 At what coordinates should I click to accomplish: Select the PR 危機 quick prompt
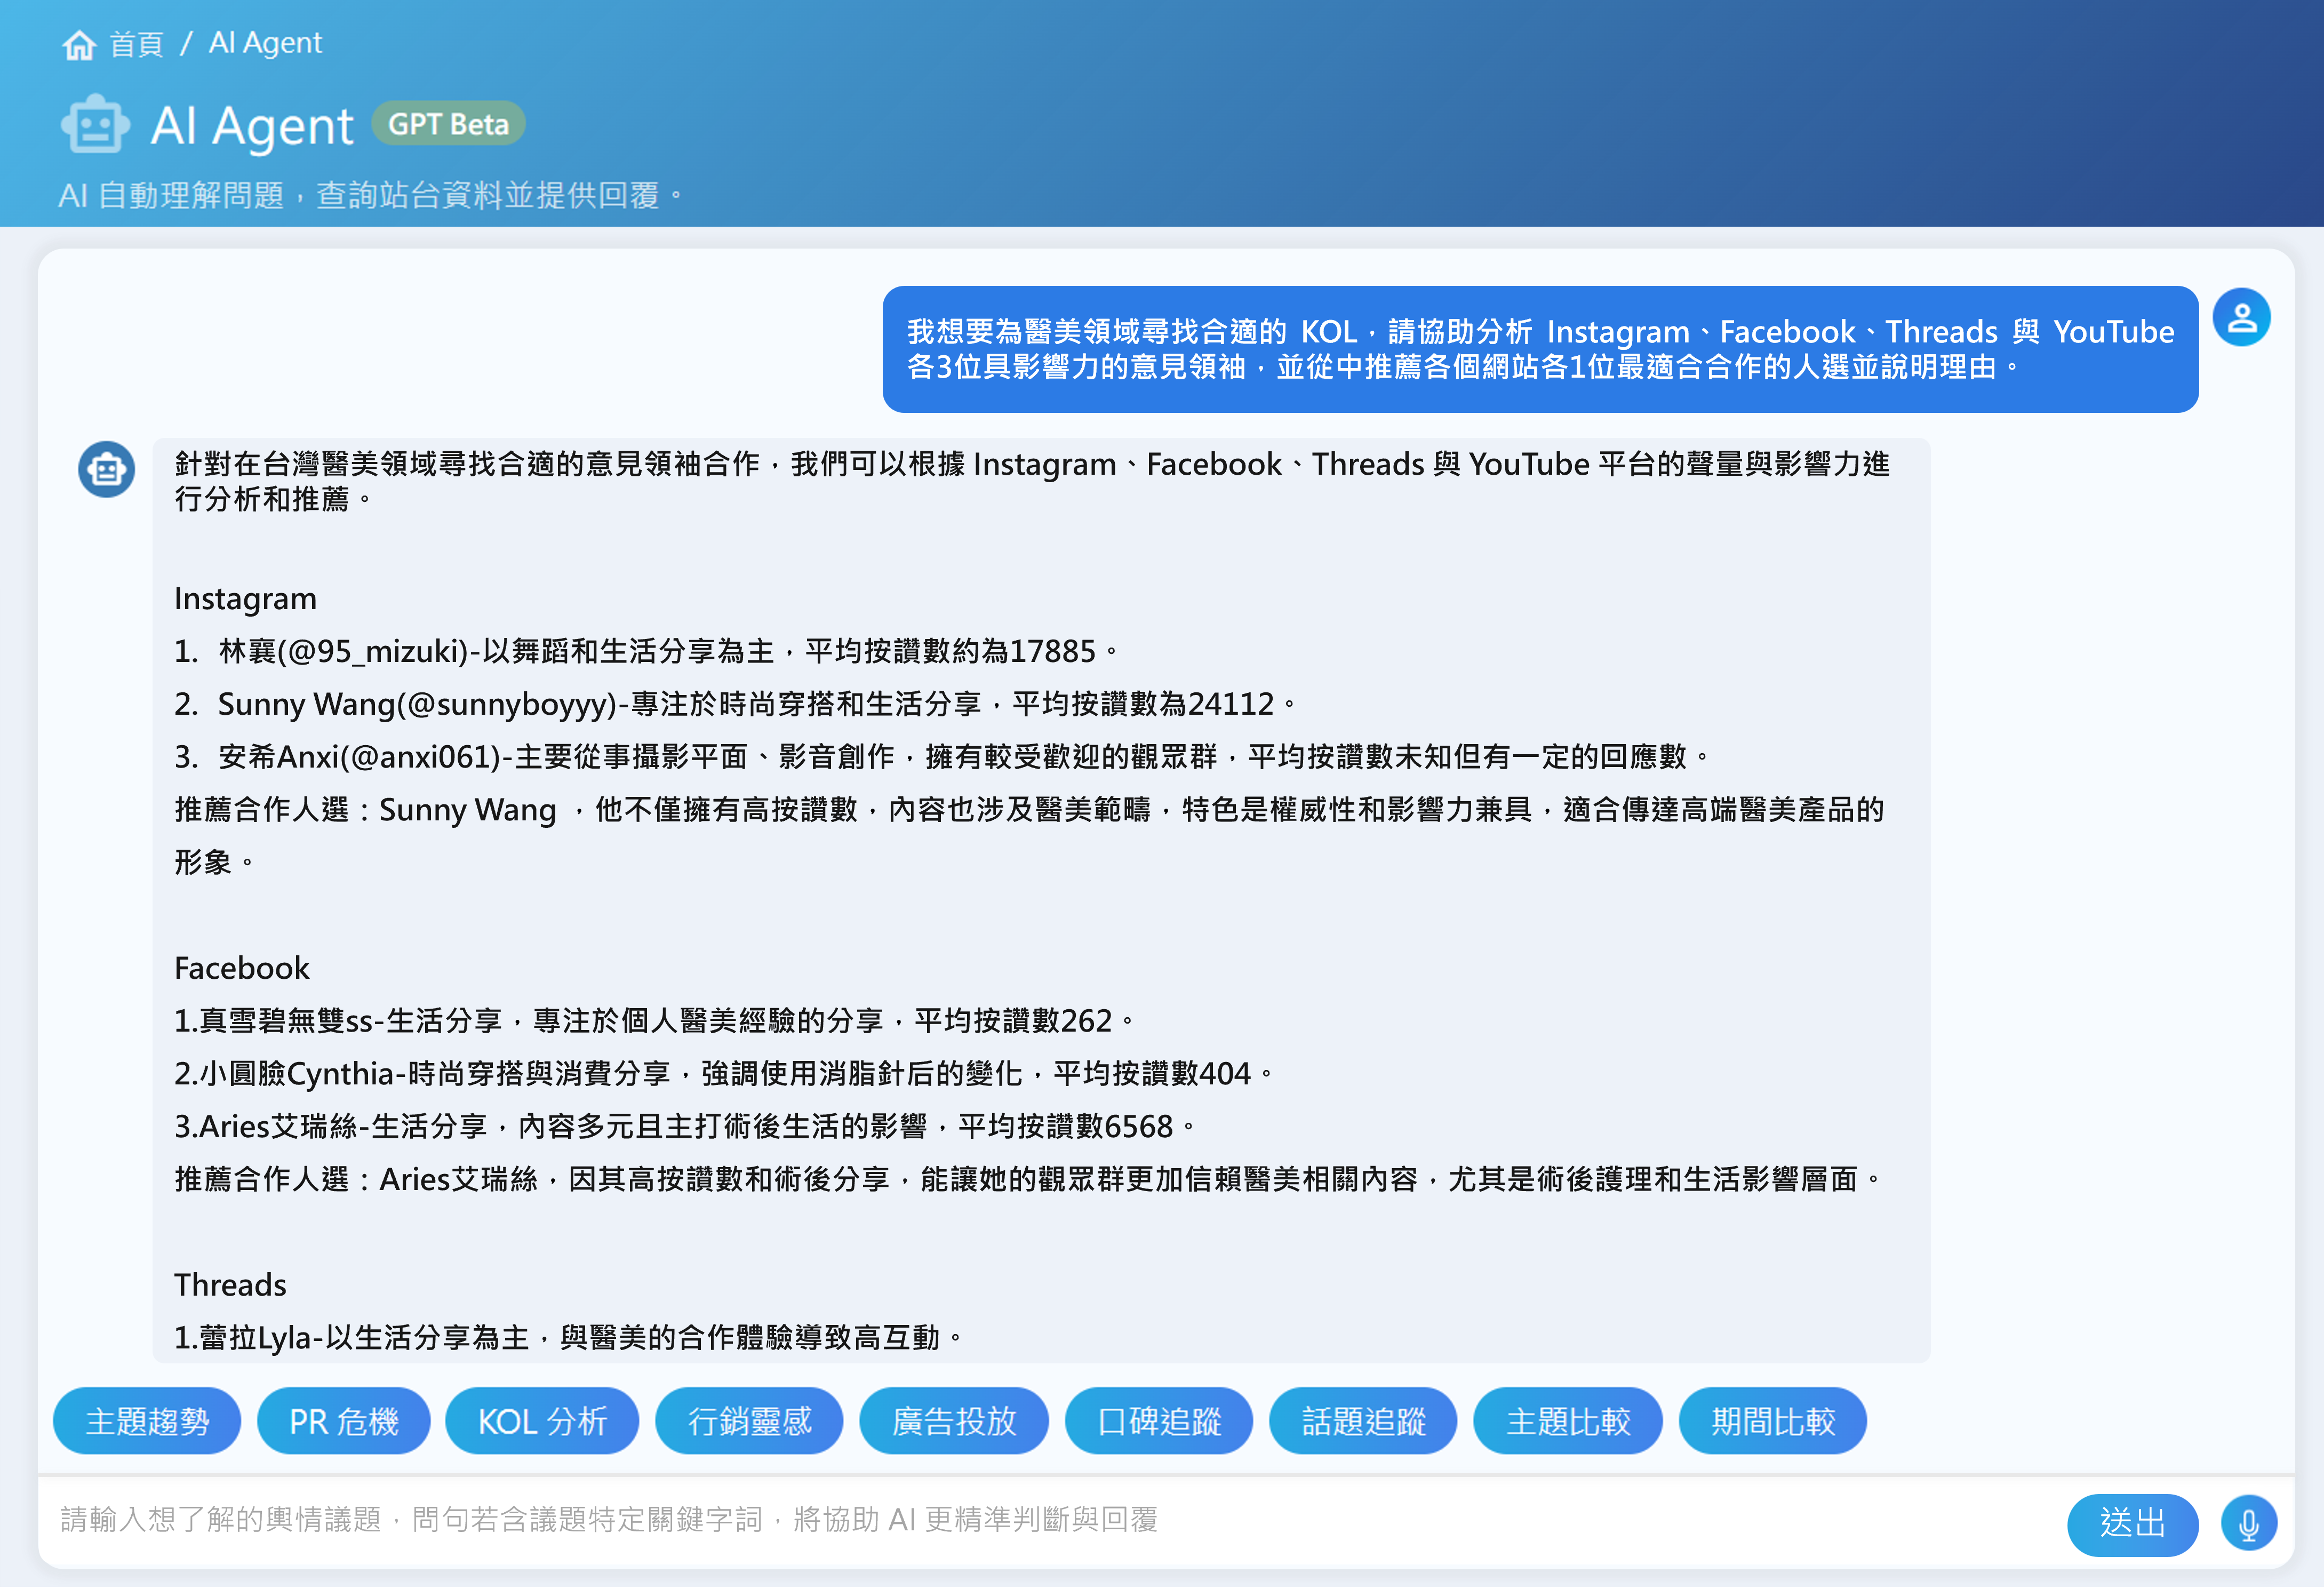pyautogui.click(x=343, y=1420)
